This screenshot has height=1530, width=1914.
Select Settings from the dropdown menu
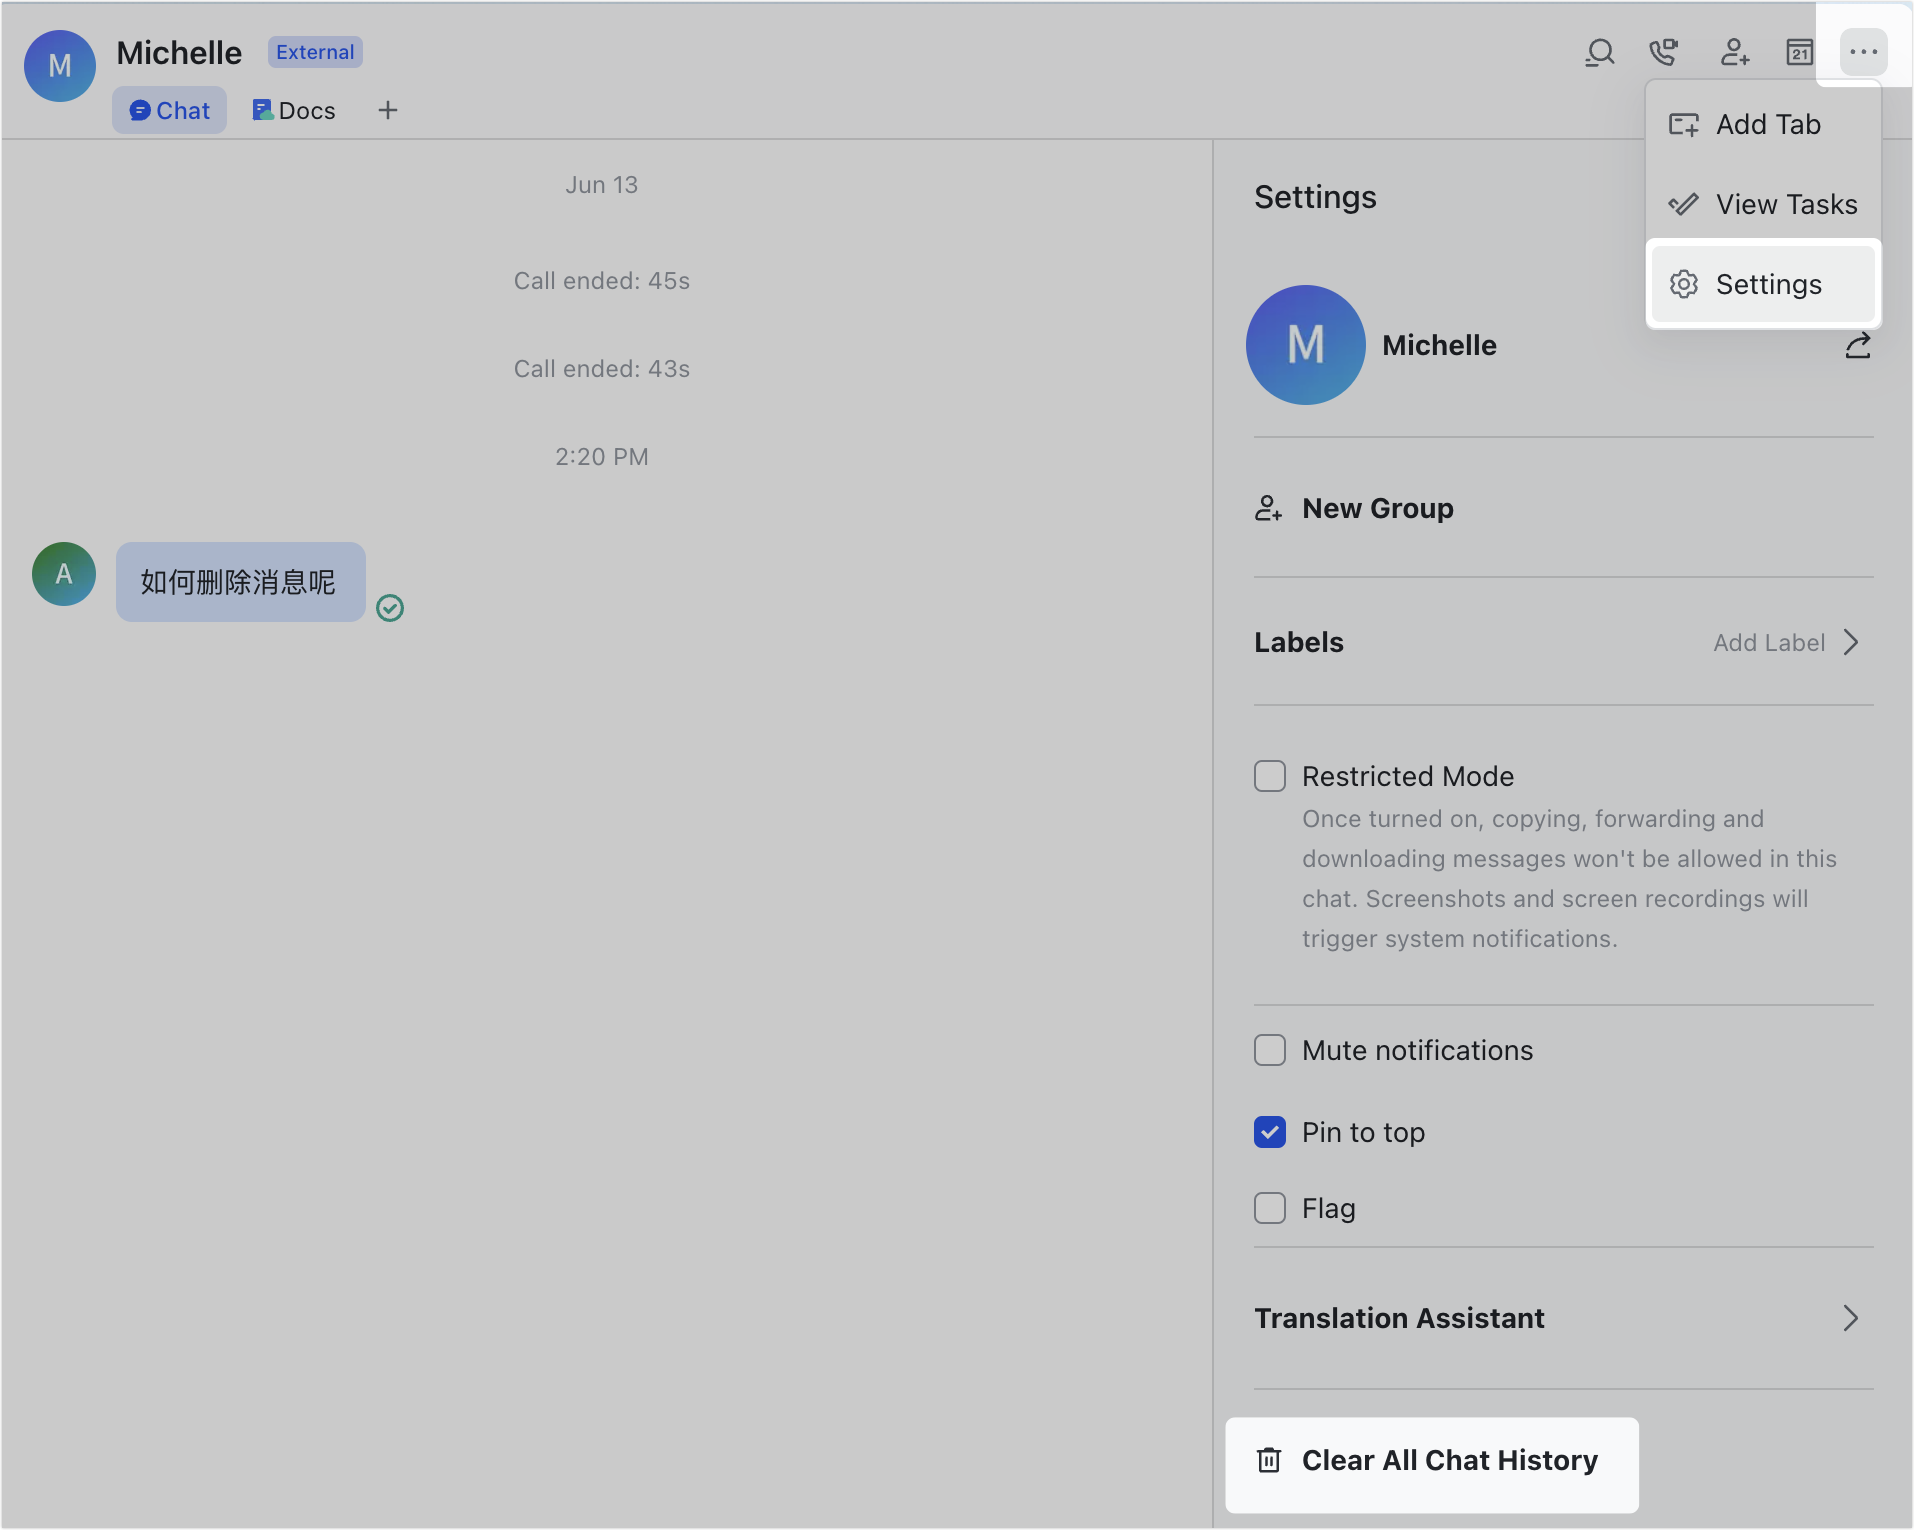coord(1763,284)
